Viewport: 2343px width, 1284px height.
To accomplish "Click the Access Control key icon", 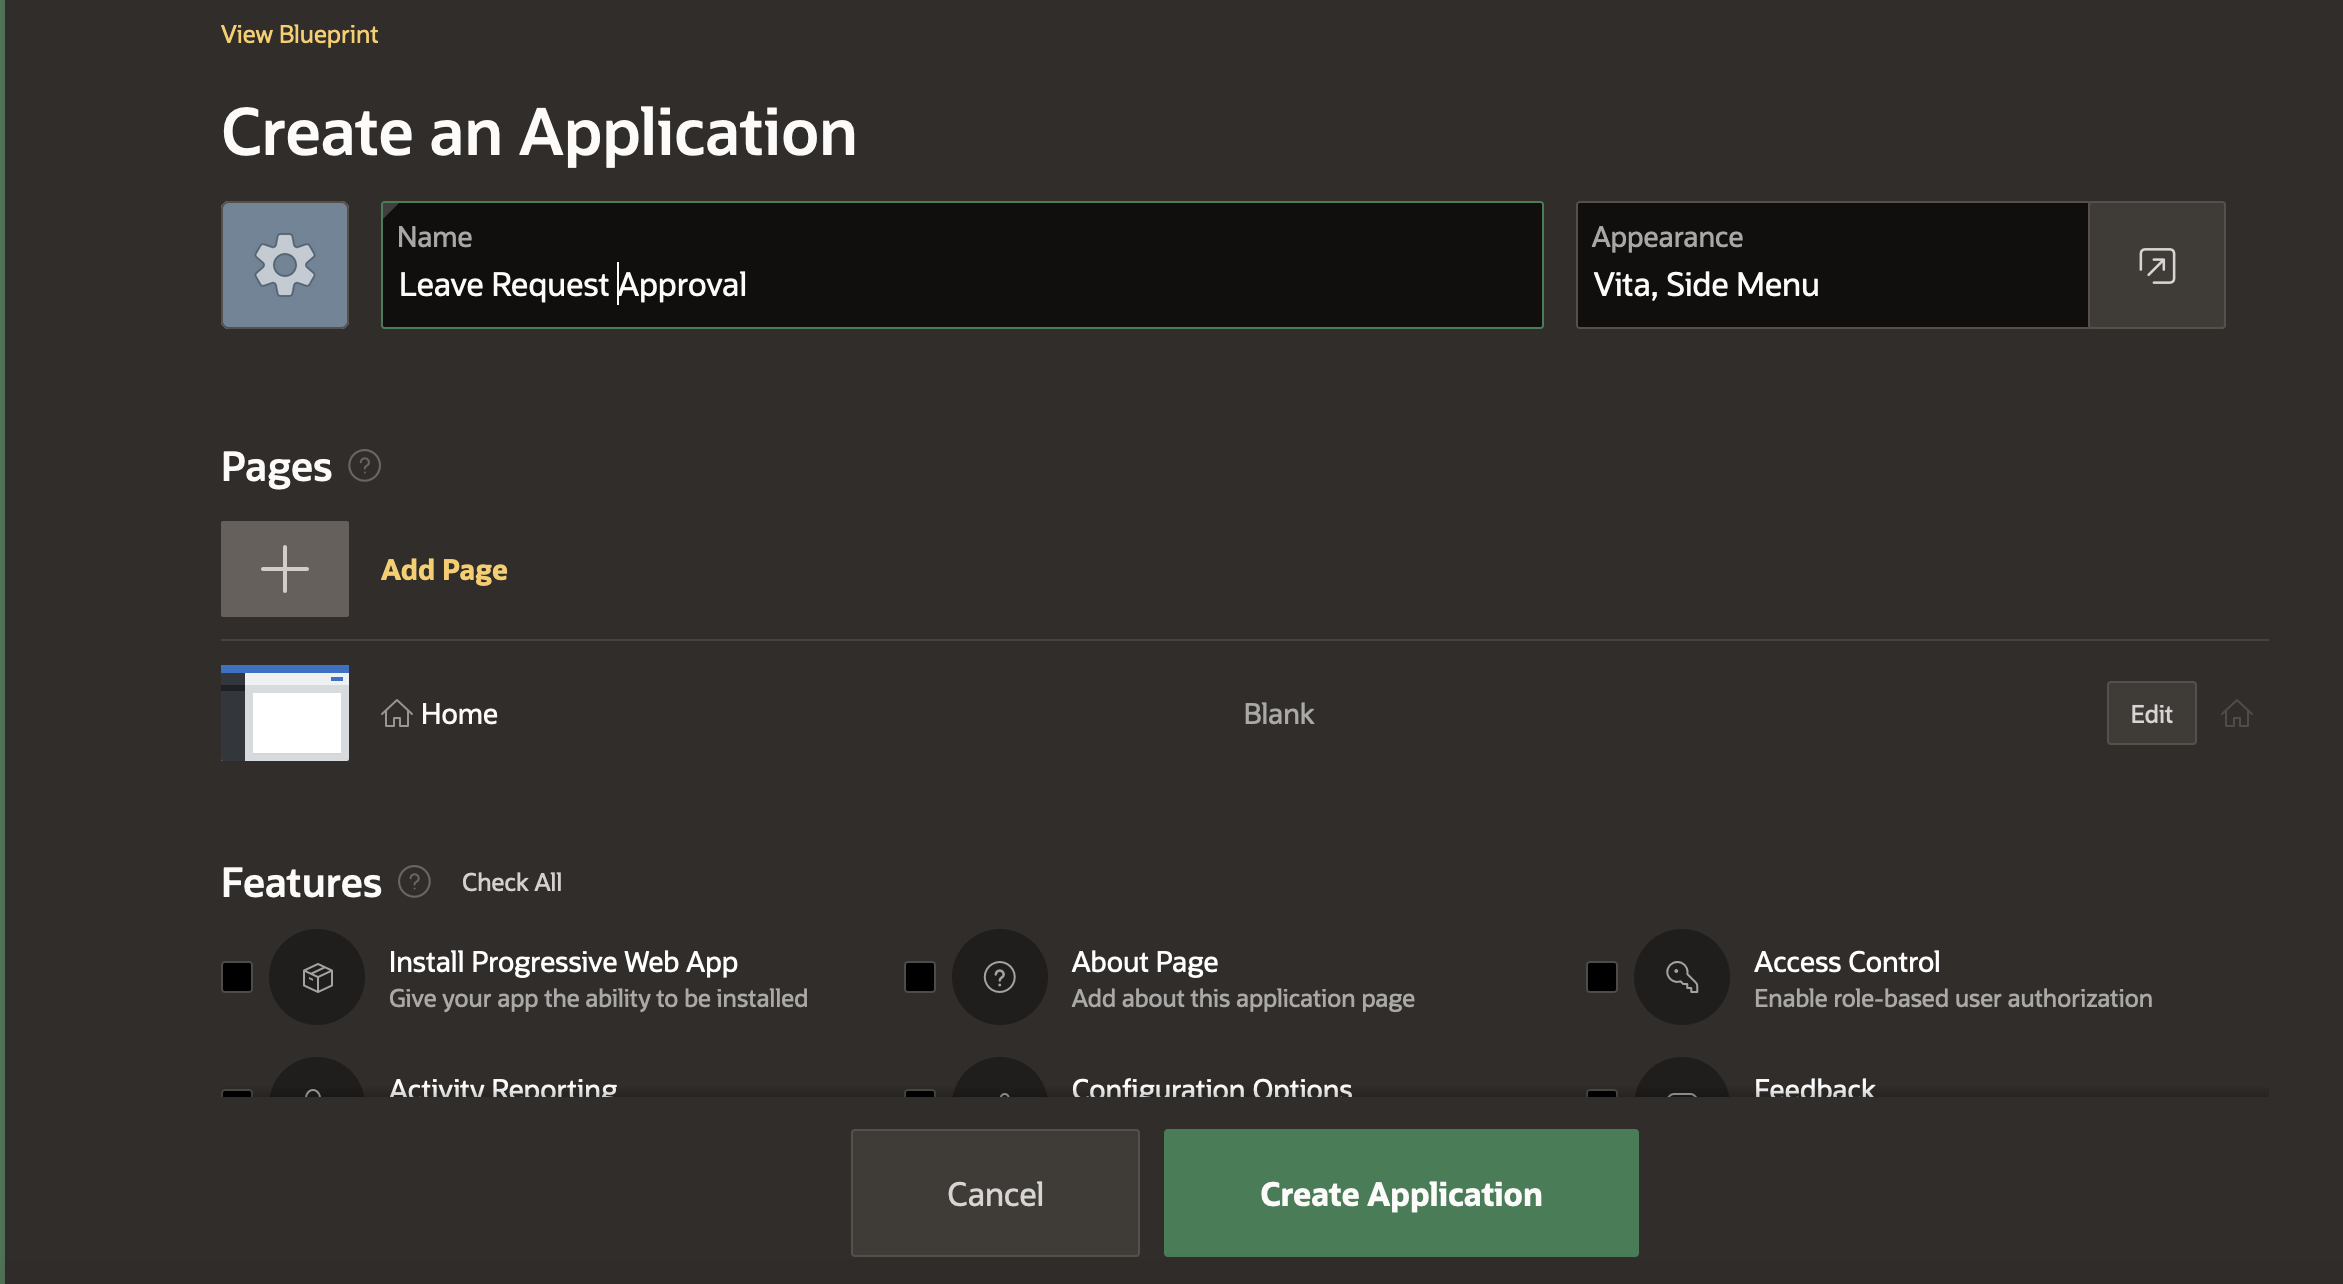I will point(1681,977).
